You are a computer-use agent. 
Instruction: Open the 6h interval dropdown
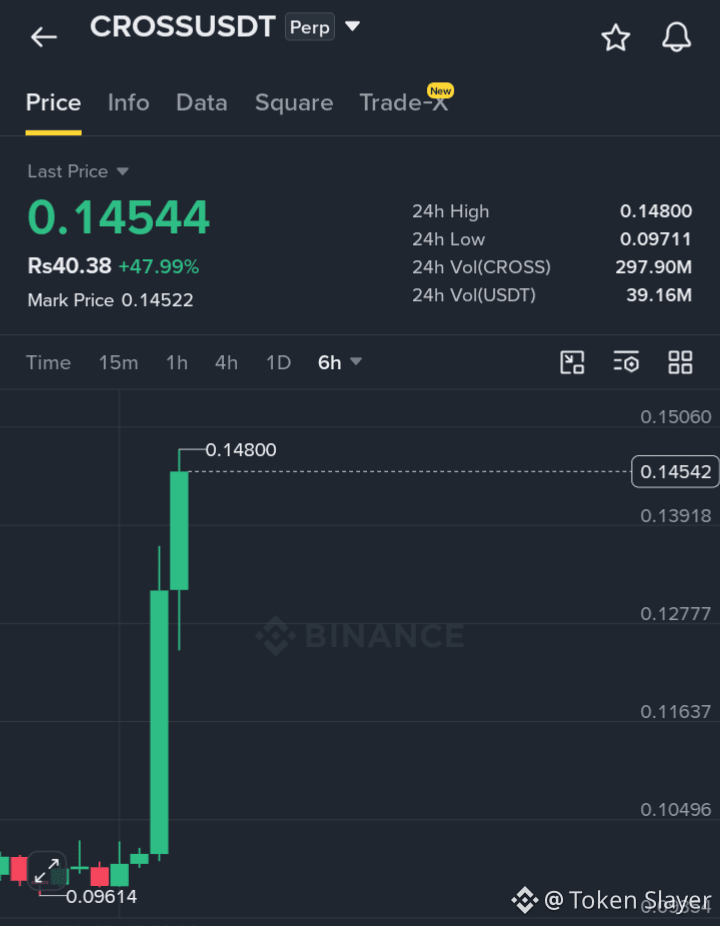340,362
